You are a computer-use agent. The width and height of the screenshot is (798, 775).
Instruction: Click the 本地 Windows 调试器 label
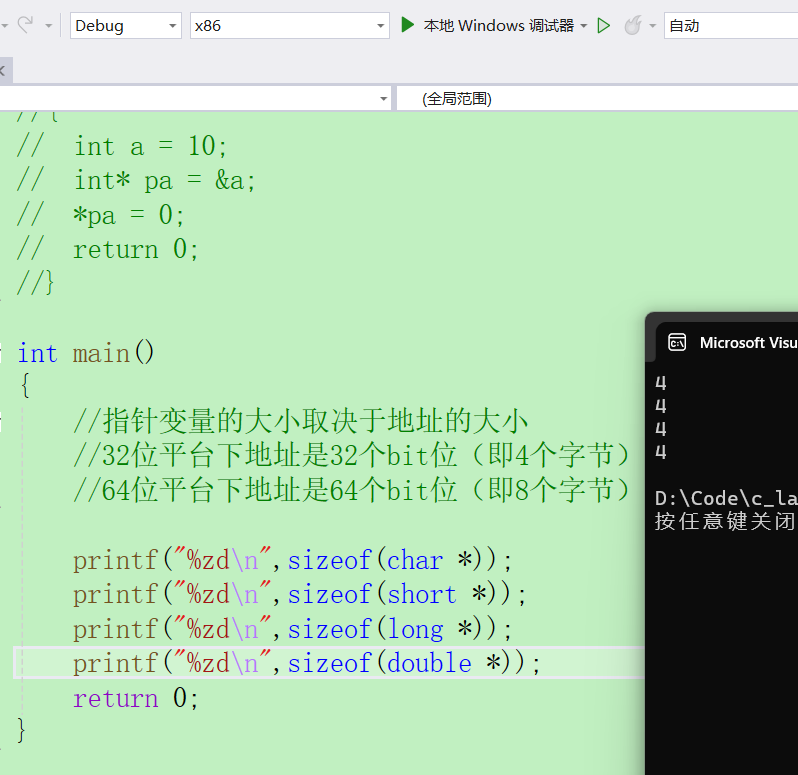point(498,25)
